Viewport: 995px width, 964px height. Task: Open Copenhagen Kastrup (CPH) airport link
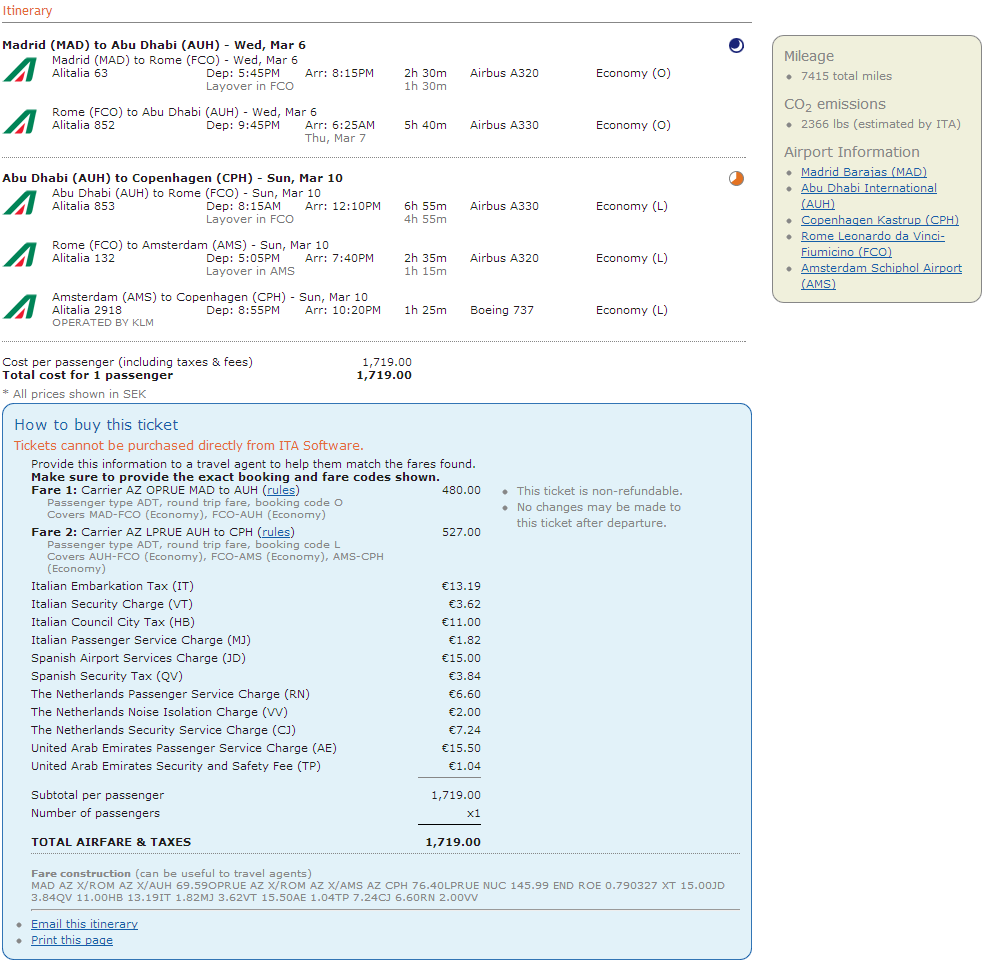coord(879,220)
